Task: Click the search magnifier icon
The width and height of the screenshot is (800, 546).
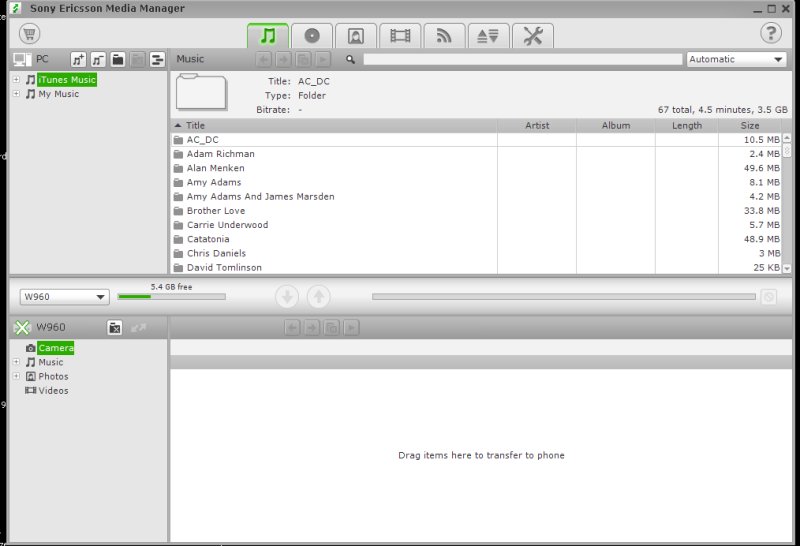Action: [x=350, y=60]
